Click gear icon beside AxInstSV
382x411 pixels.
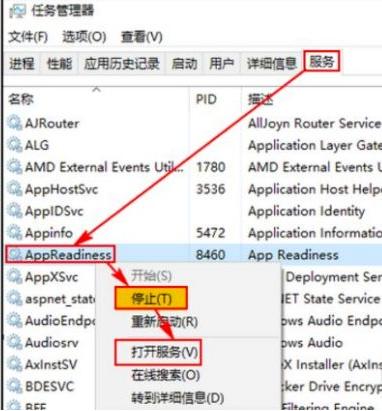15,364
